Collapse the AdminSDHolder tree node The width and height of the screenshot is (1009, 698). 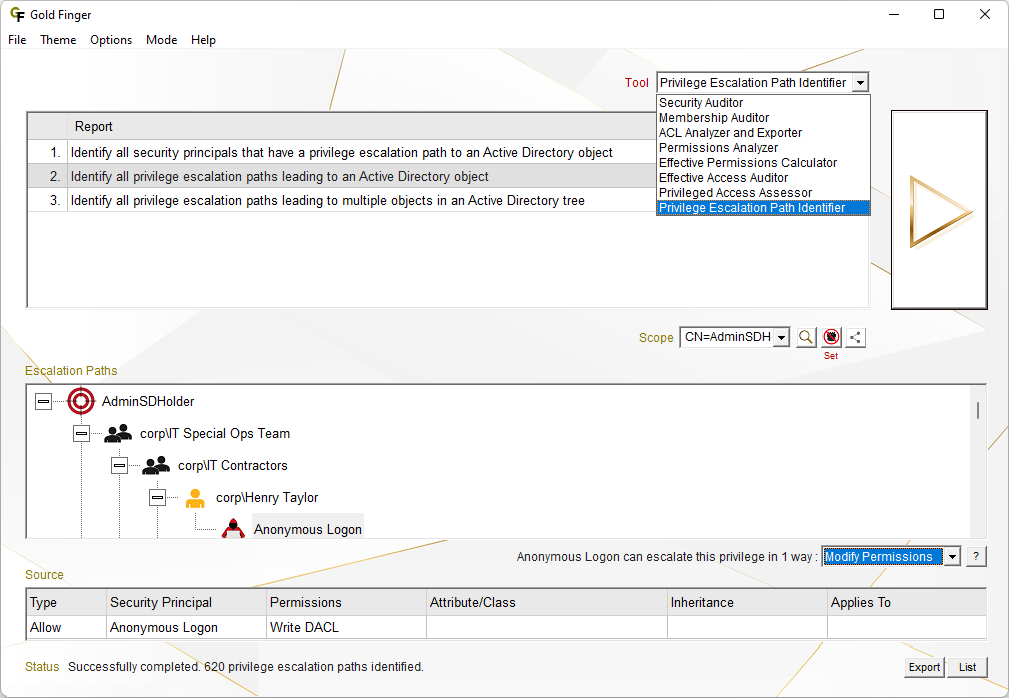43,401
